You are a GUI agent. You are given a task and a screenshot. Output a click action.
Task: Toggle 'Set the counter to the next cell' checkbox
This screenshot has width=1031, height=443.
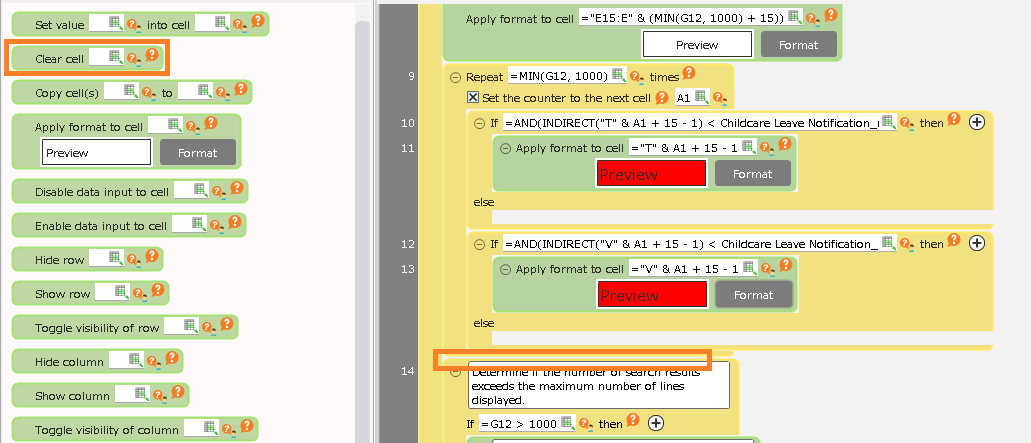474,98
